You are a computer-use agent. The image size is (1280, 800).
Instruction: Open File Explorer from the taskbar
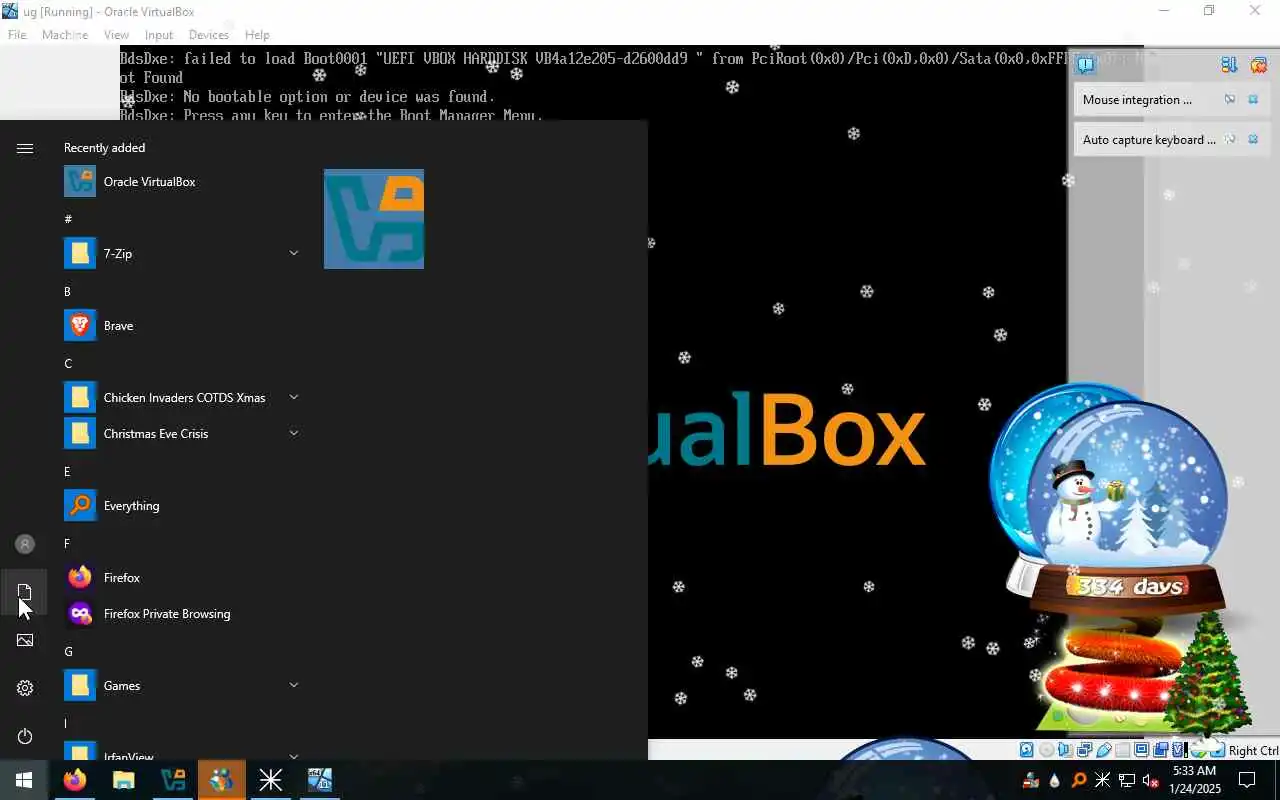click(123, 780)
